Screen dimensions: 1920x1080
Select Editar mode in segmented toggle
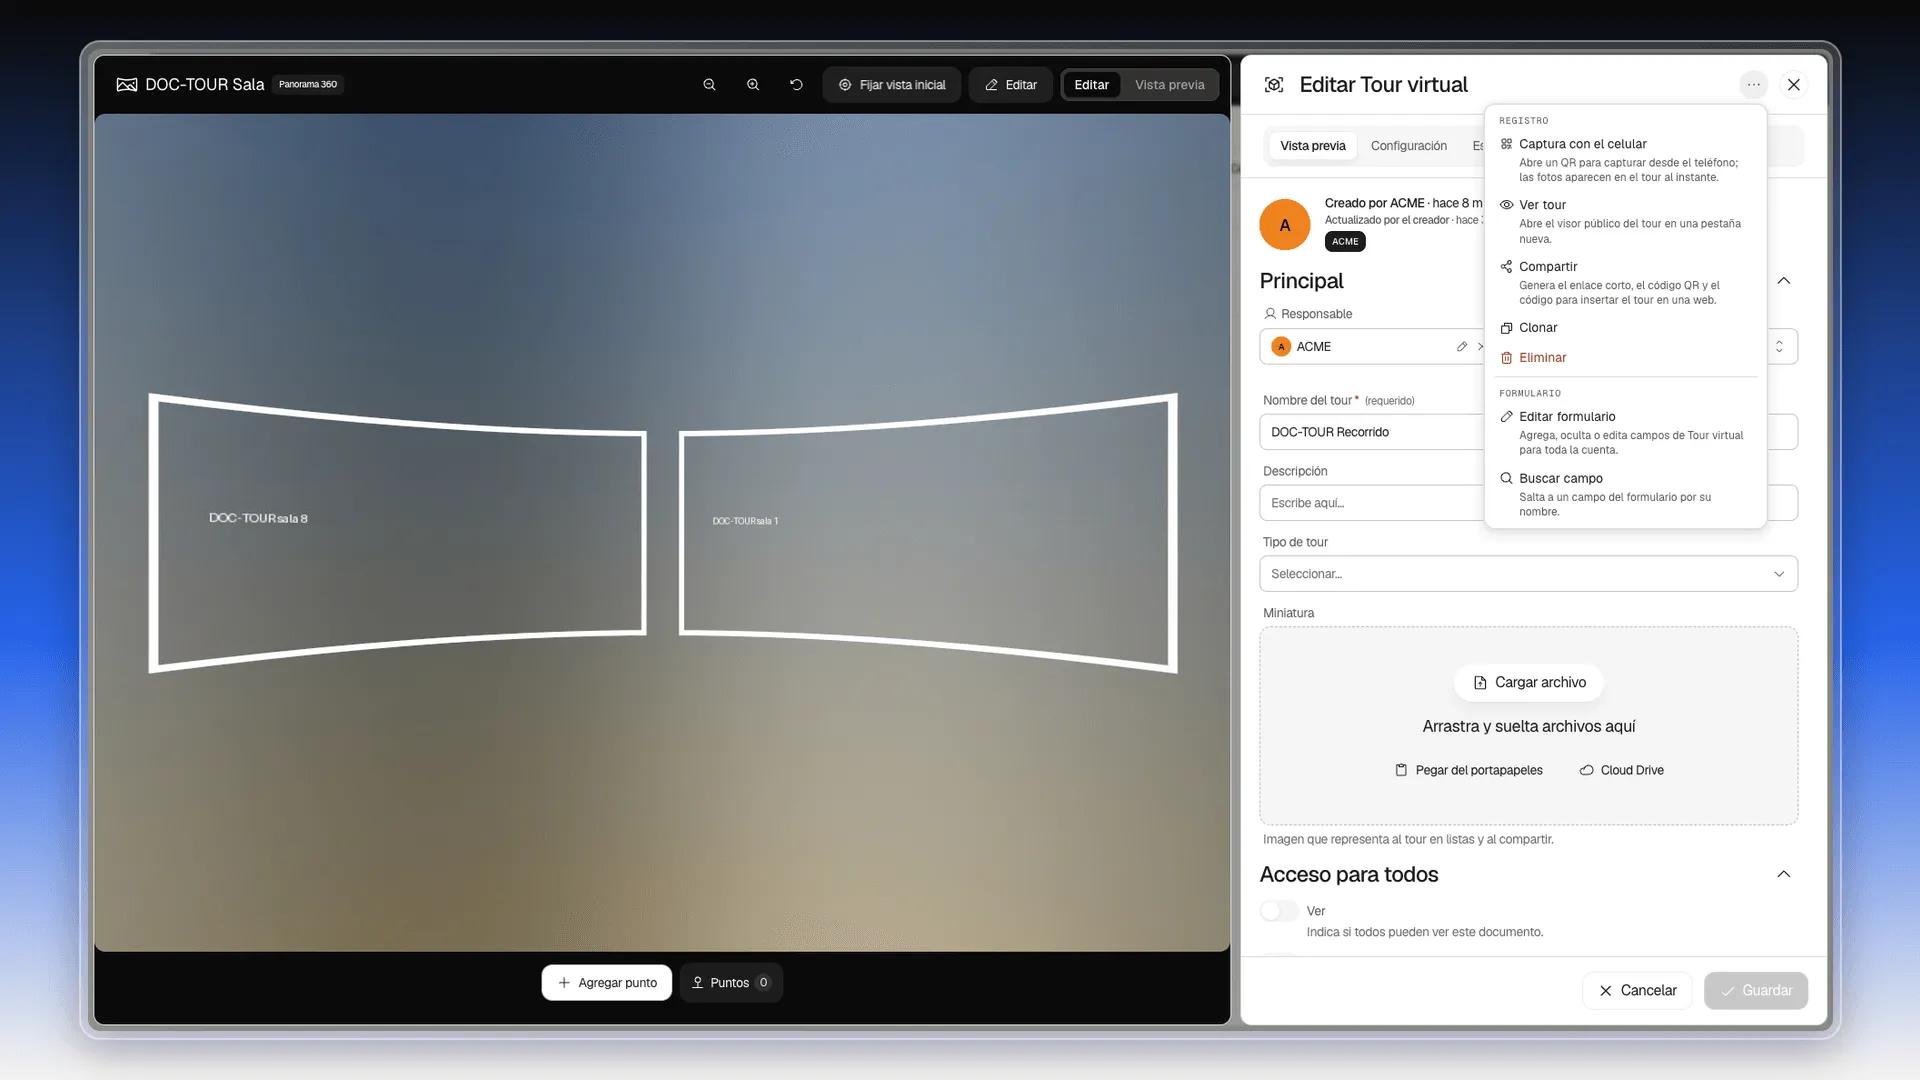point(1091,85)
